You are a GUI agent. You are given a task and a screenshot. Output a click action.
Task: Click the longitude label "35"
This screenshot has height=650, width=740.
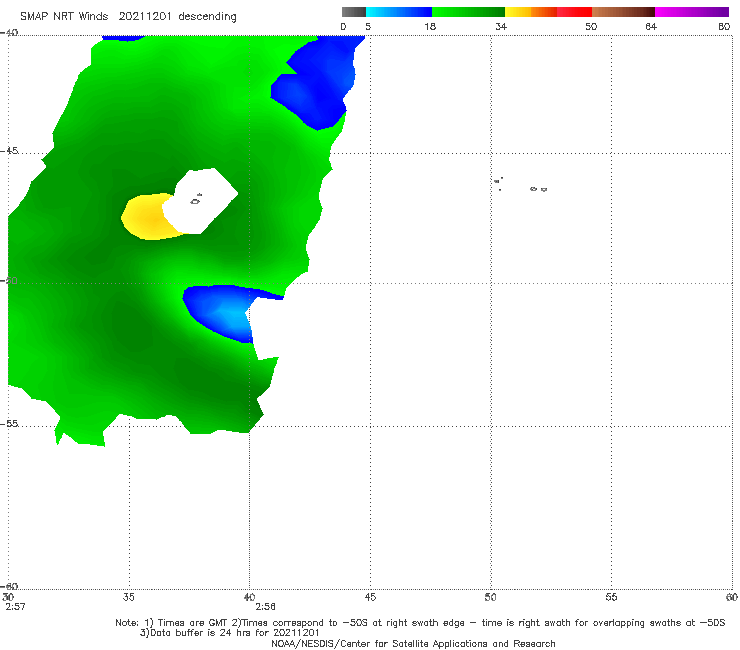128,597
